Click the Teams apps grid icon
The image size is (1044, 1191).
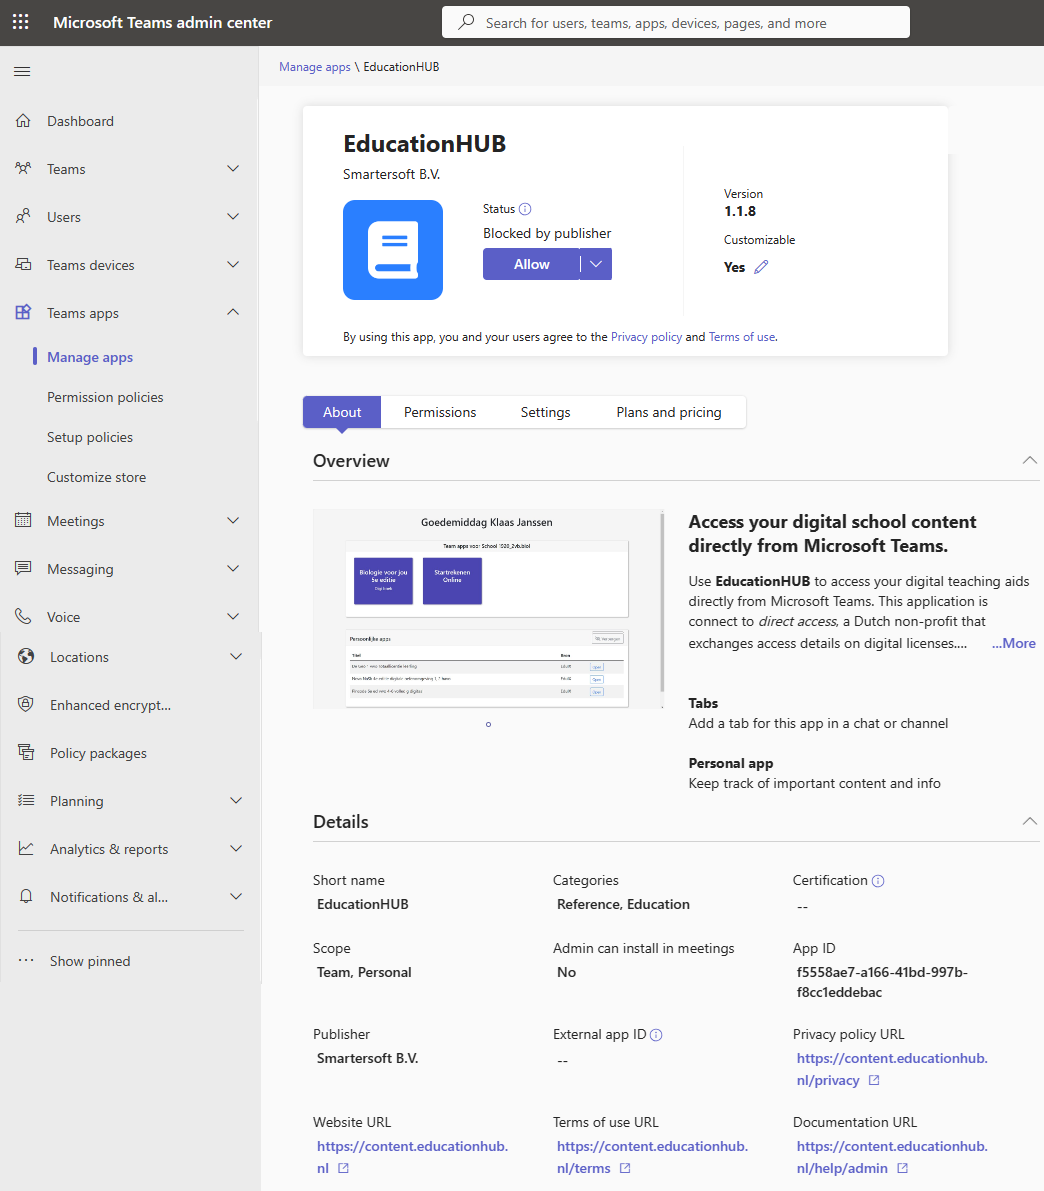pyautogui.click(x=24, y=312)
